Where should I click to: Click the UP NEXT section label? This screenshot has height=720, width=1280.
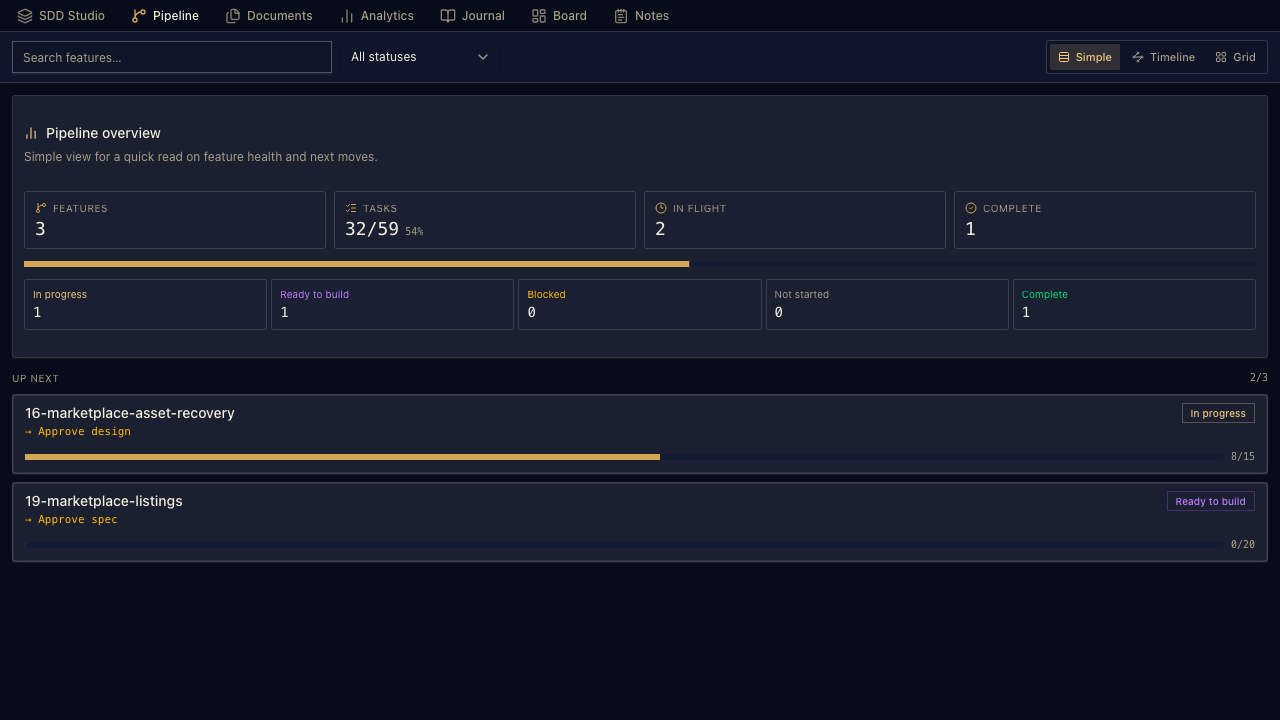[36, 379]
